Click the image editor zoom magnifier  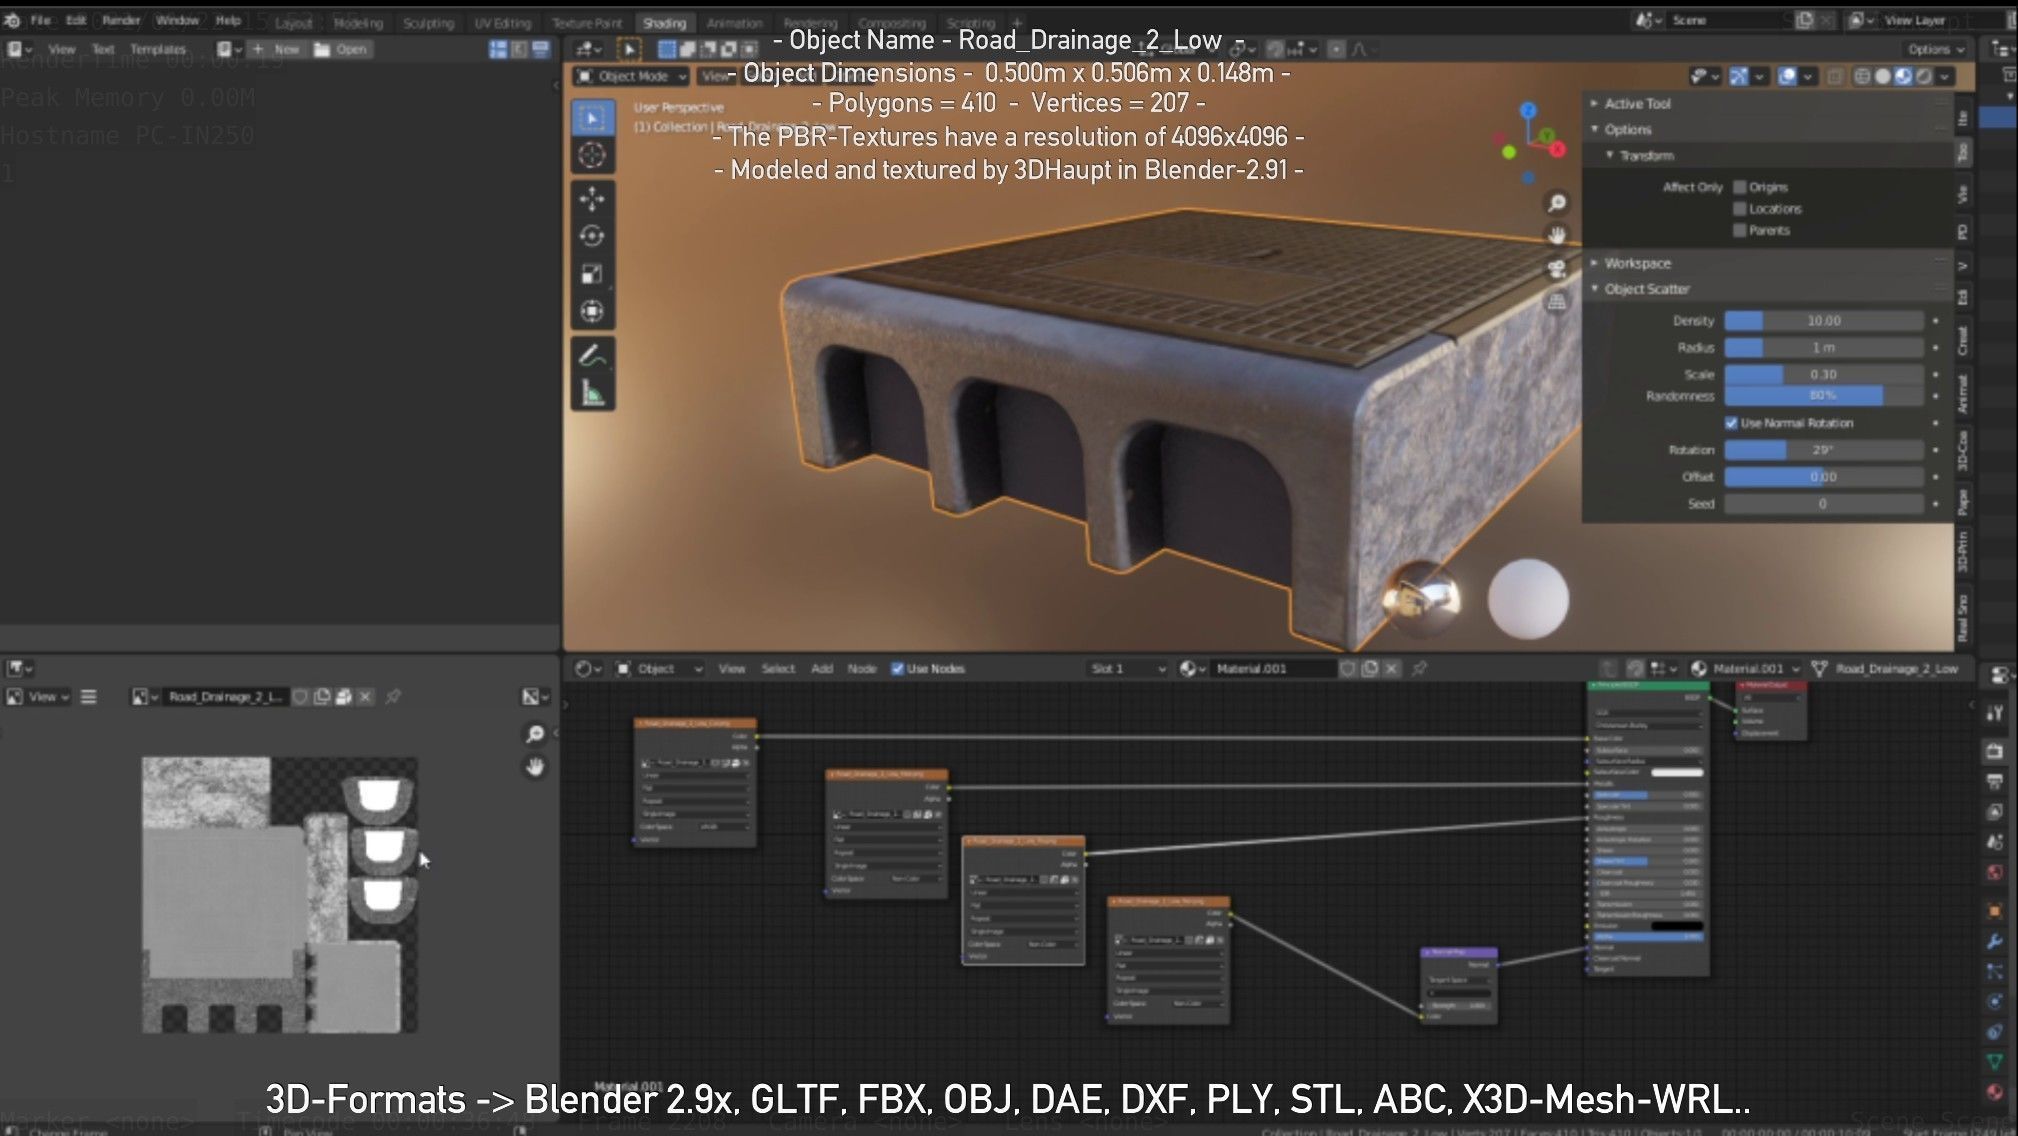point(535,734)
